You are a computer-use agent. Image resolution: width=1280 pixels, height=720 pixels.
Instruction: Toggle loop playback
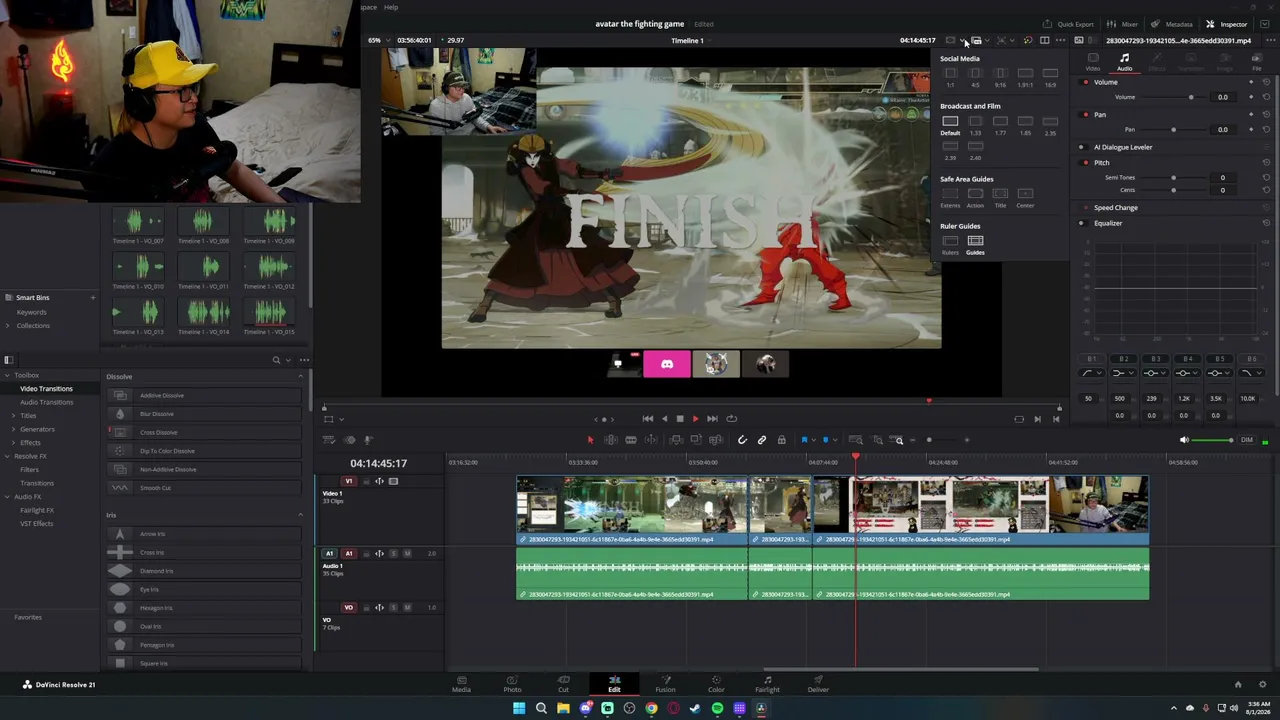(731, 419)
